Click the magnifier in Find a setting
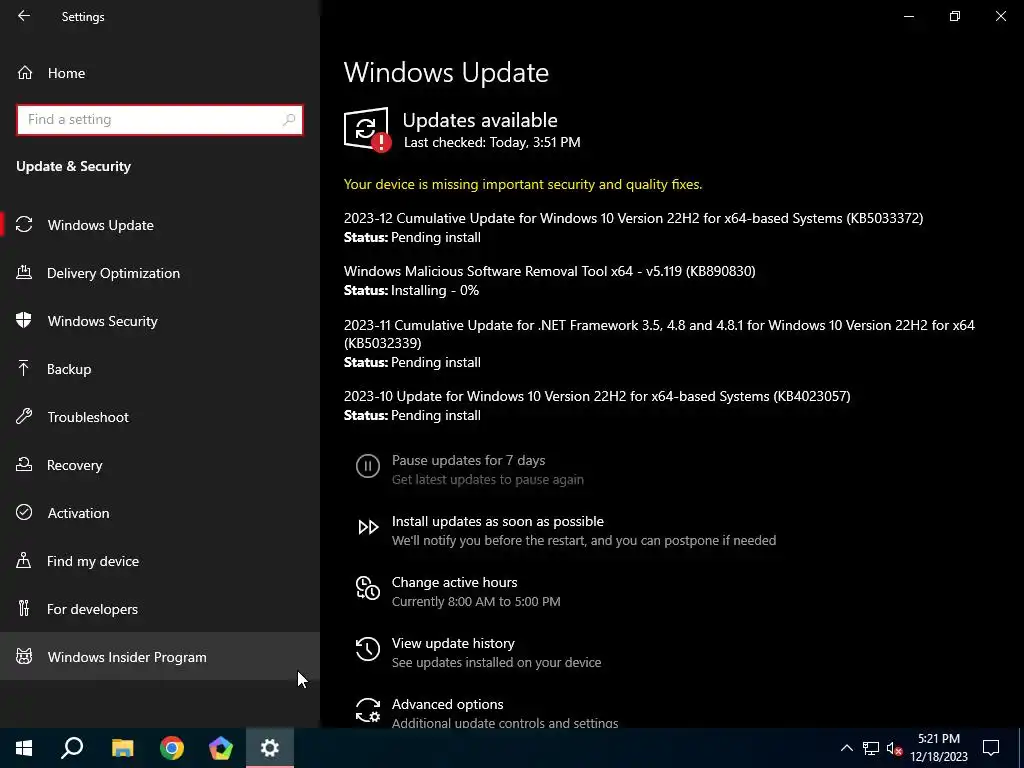The width and height of the screenshot is (1024, 768). pyautogui.click(x=289, y=120)
